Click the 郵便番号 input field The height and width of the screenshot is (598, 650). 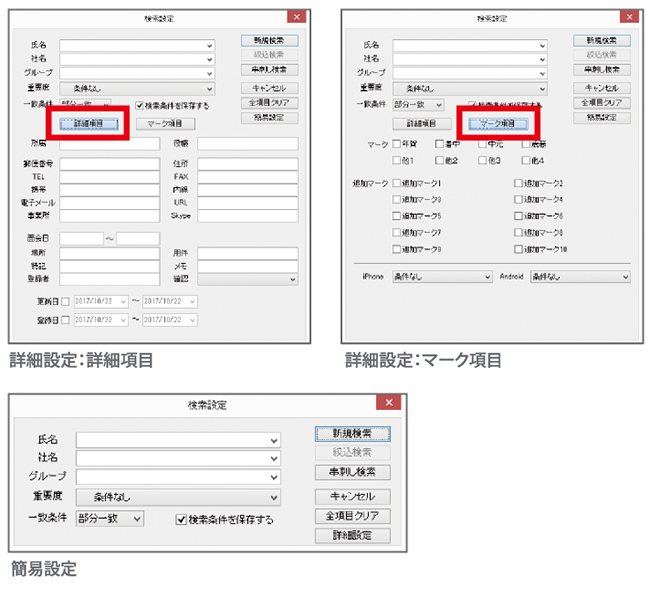coord(109,164)
